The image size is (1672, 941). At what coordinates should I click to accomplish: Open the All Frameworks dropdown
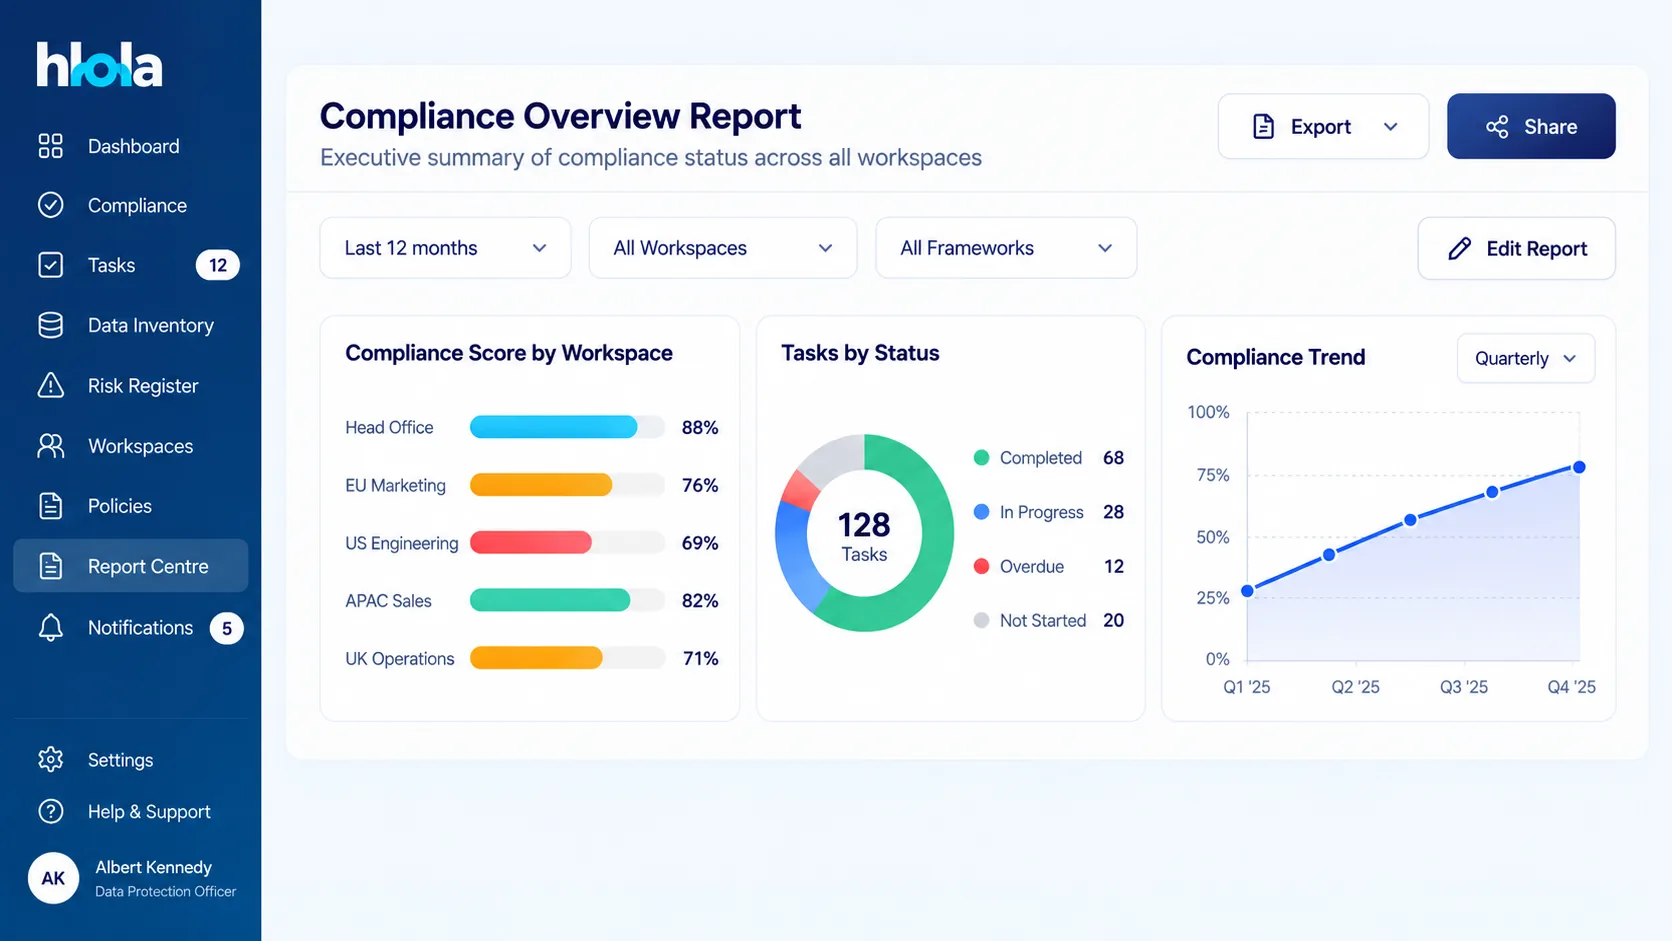[x=1006, y=248]
